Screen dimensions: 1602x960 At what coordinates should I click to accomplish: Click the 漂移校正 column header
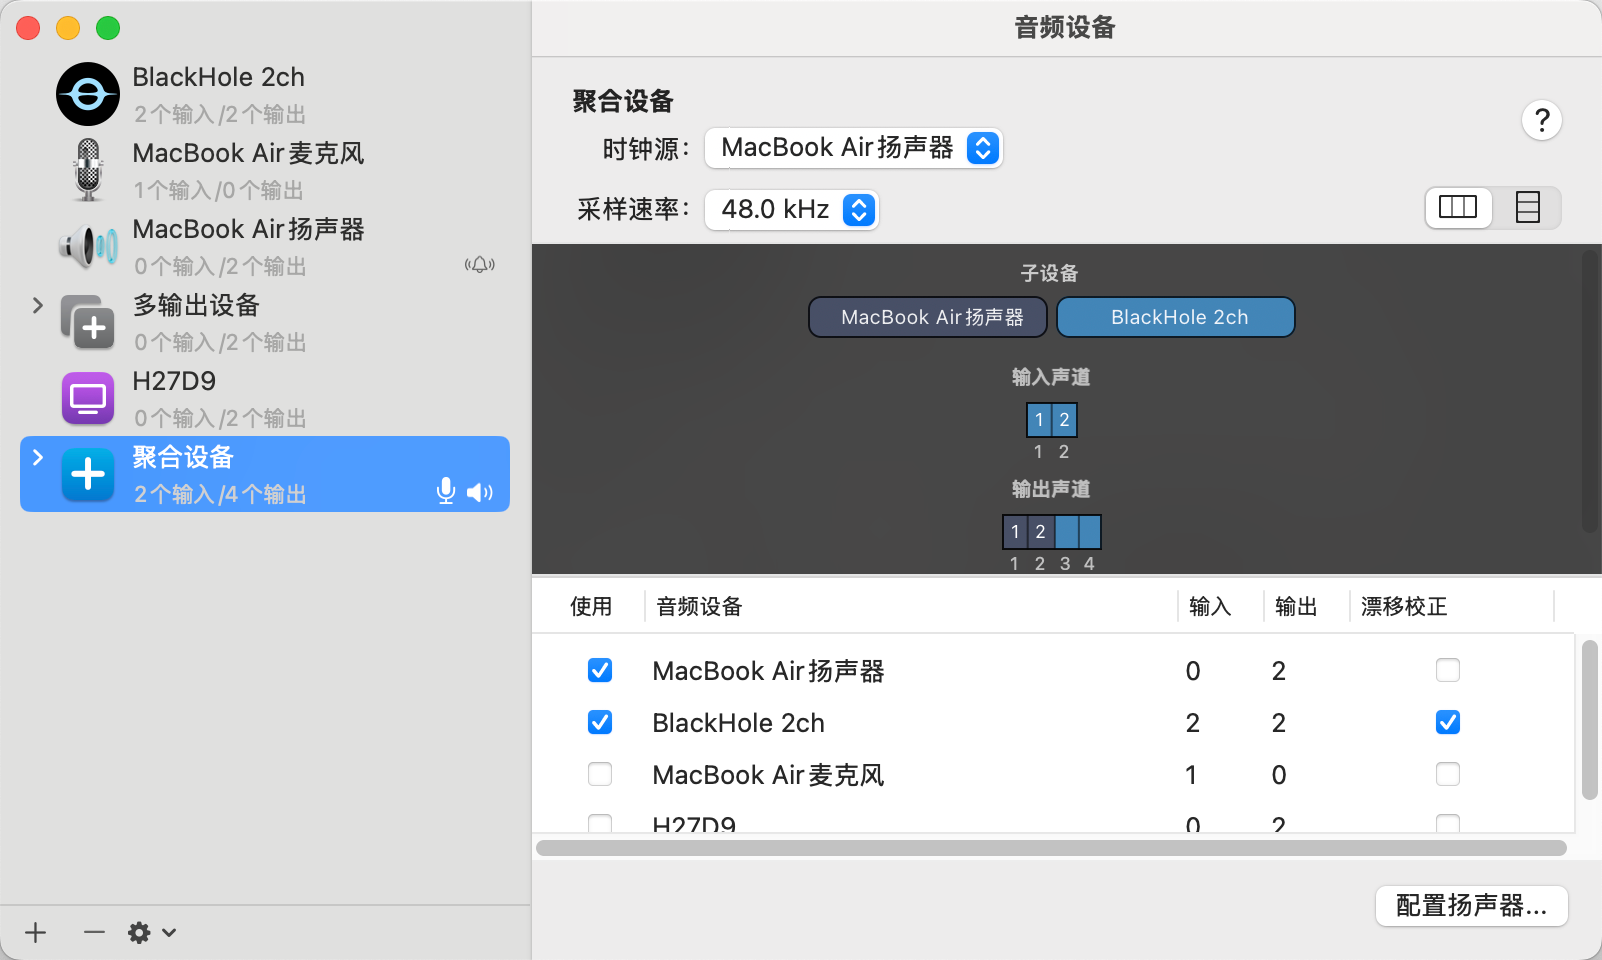point(1404,606)
